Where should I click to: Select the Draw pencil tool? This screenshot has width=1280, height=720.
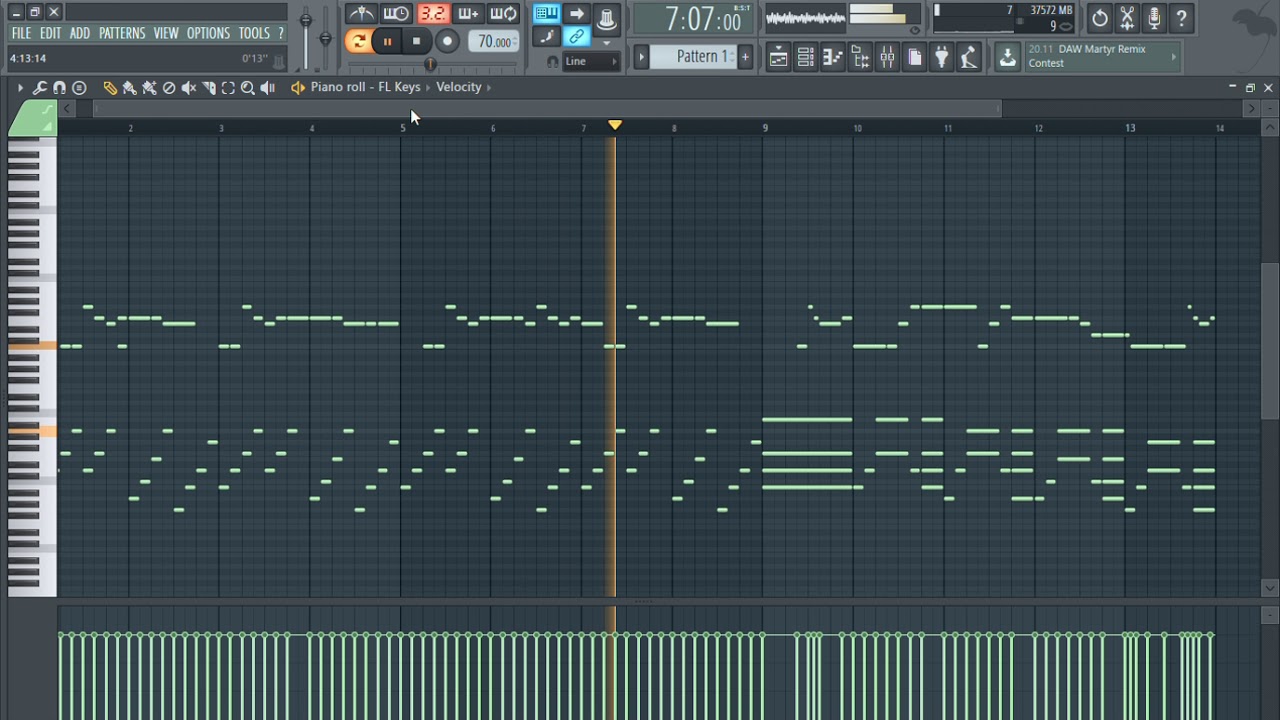110,88
